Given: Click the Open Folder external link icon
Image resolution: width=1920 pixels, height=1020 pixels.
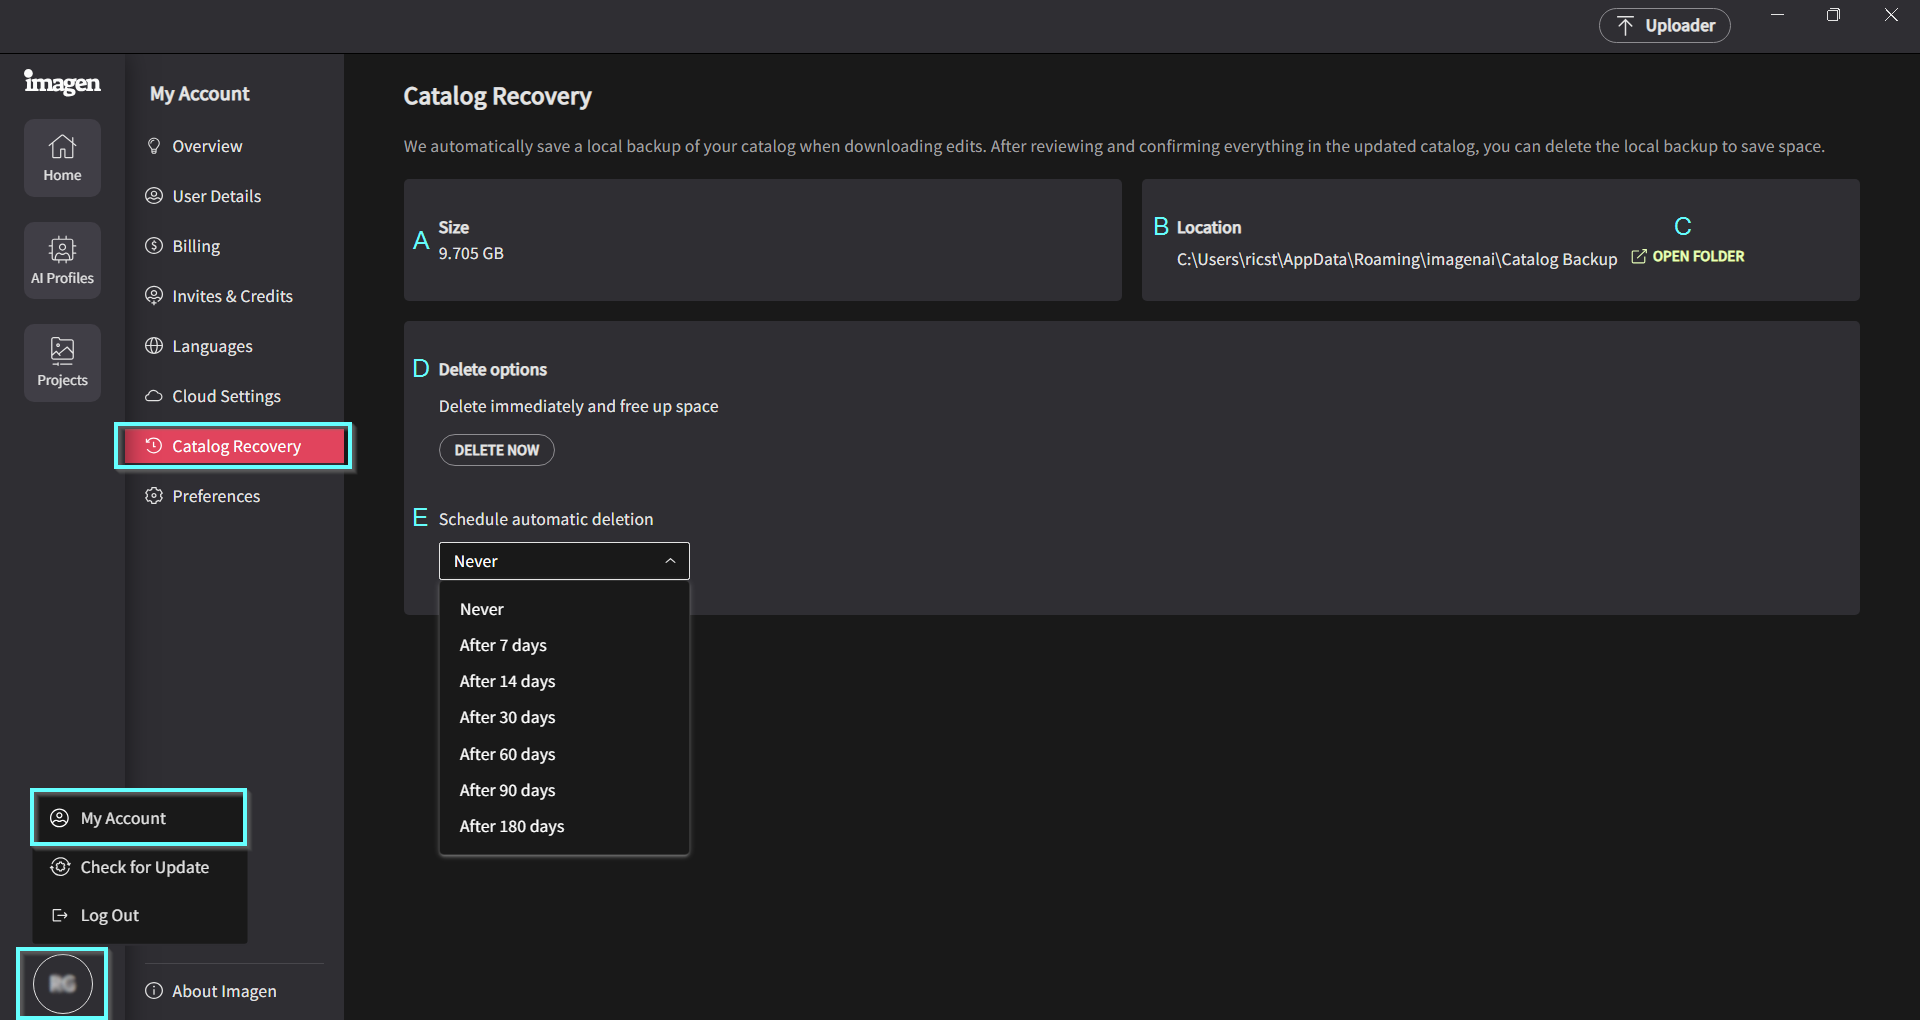Looking at the screenshot, I should pyautogui.click(x=1638, y=257).
